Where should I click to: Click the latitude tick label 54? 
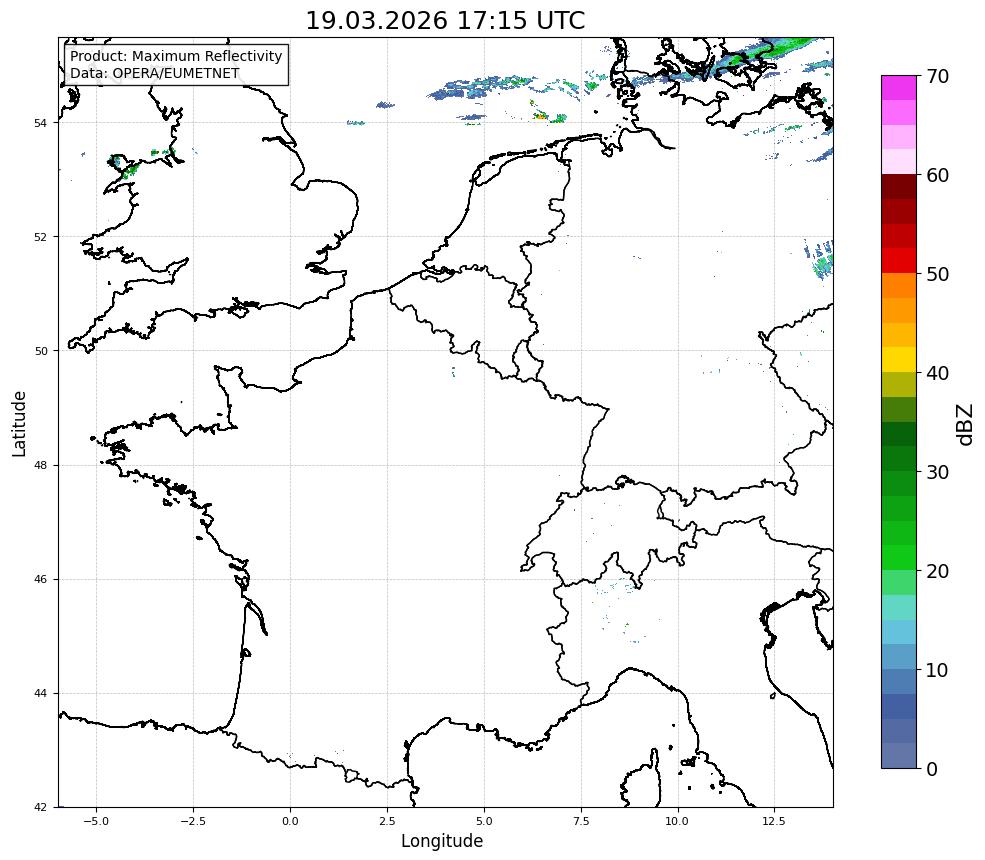point(40,123)
